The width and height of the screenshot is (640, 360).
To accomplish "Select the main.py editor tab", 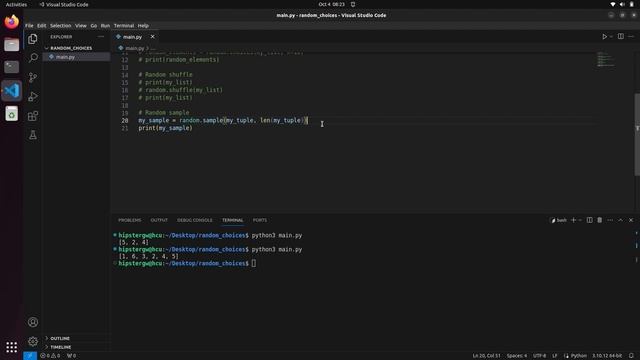I will (x=132, y=37).
